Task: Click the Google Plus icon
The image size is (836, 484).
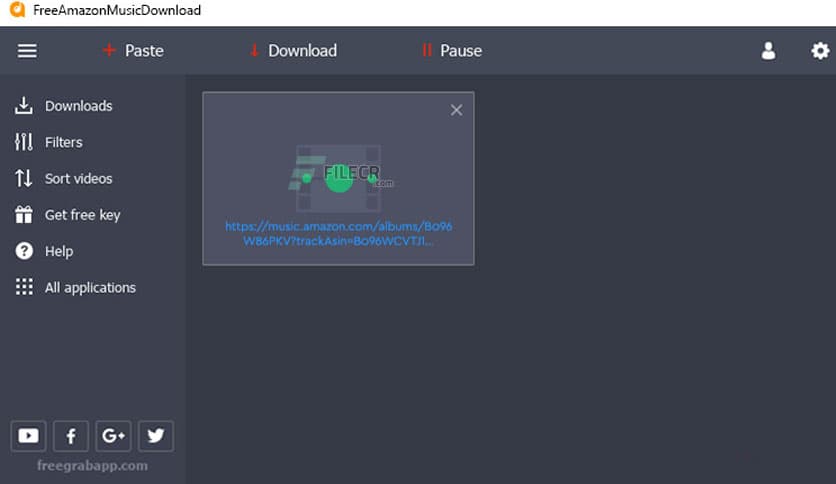Action: click(113, 436)
